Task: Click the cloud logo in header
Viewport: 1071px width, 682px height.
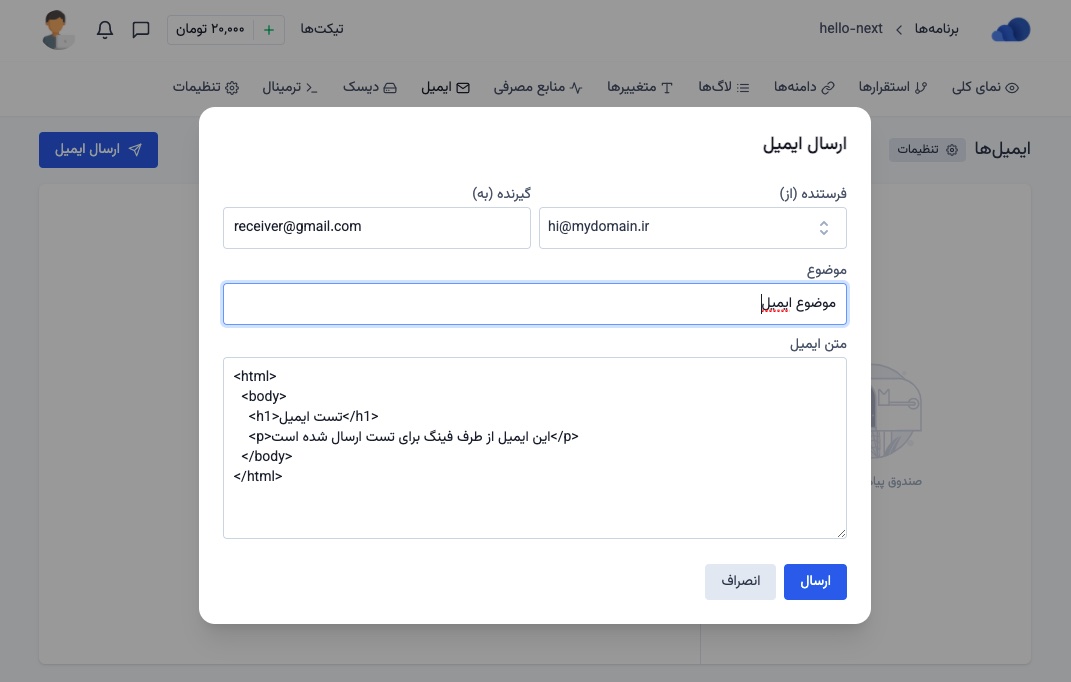Action: [1010, 31]
